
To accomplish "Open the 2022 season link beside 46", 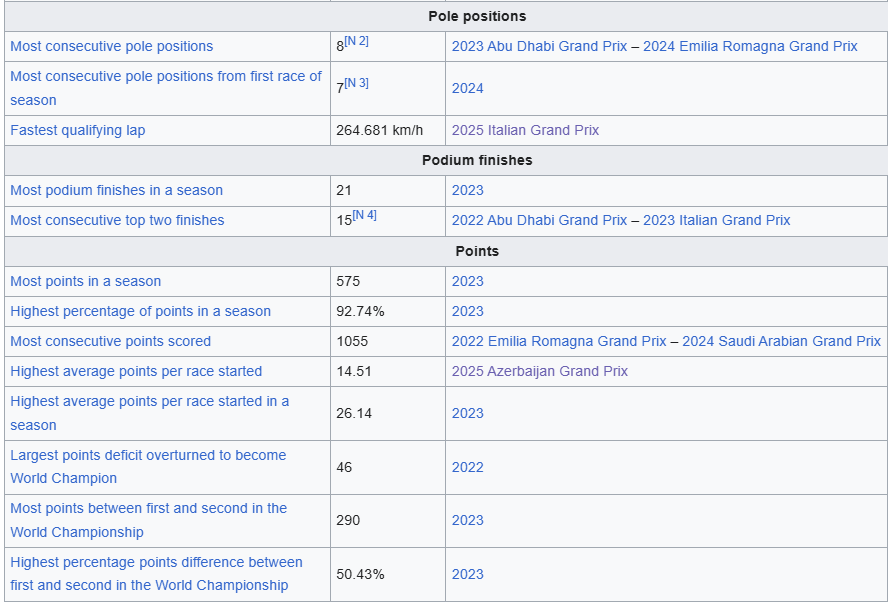I will pos(467,467).
